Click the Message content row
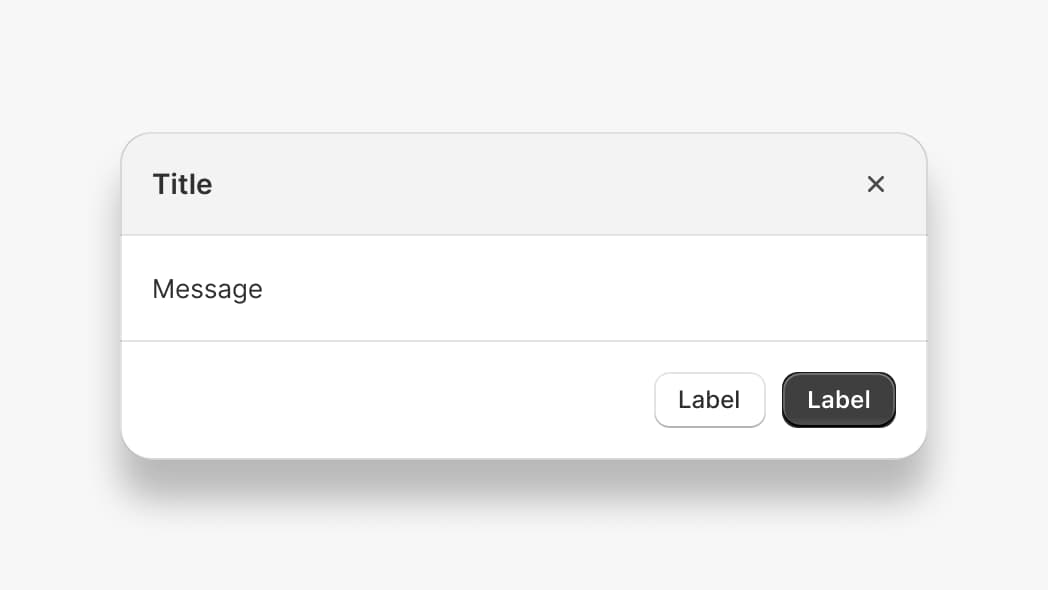 [x=500, y=289]
